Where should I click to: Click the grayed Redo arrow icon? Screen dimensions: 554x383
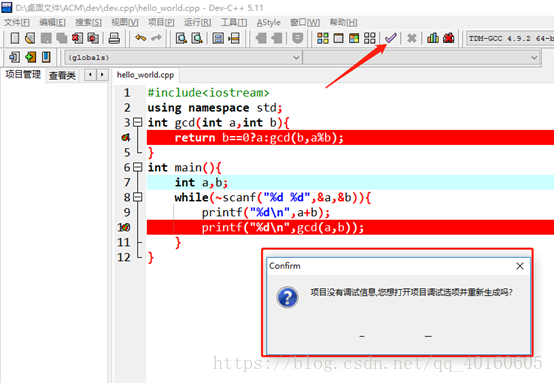[156, 38]
